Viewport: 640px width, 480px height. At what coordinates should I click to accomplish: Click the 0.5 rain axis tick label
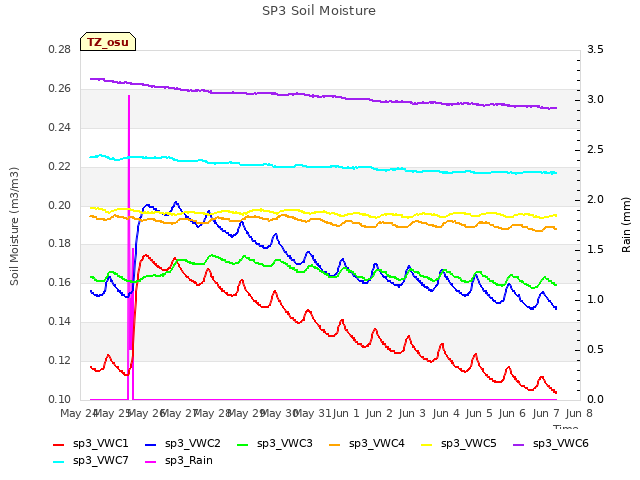[595, 350]
